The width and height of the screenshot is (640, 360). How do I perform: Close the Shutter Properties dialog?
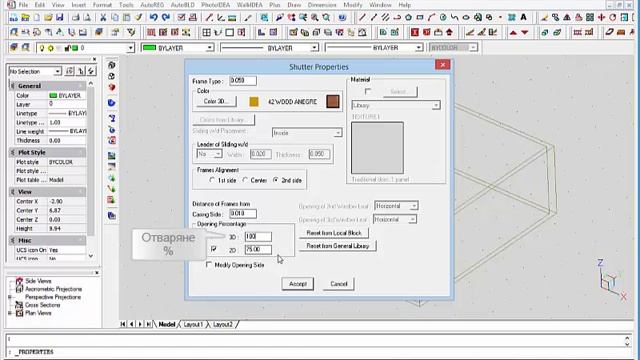pos(442,64)
